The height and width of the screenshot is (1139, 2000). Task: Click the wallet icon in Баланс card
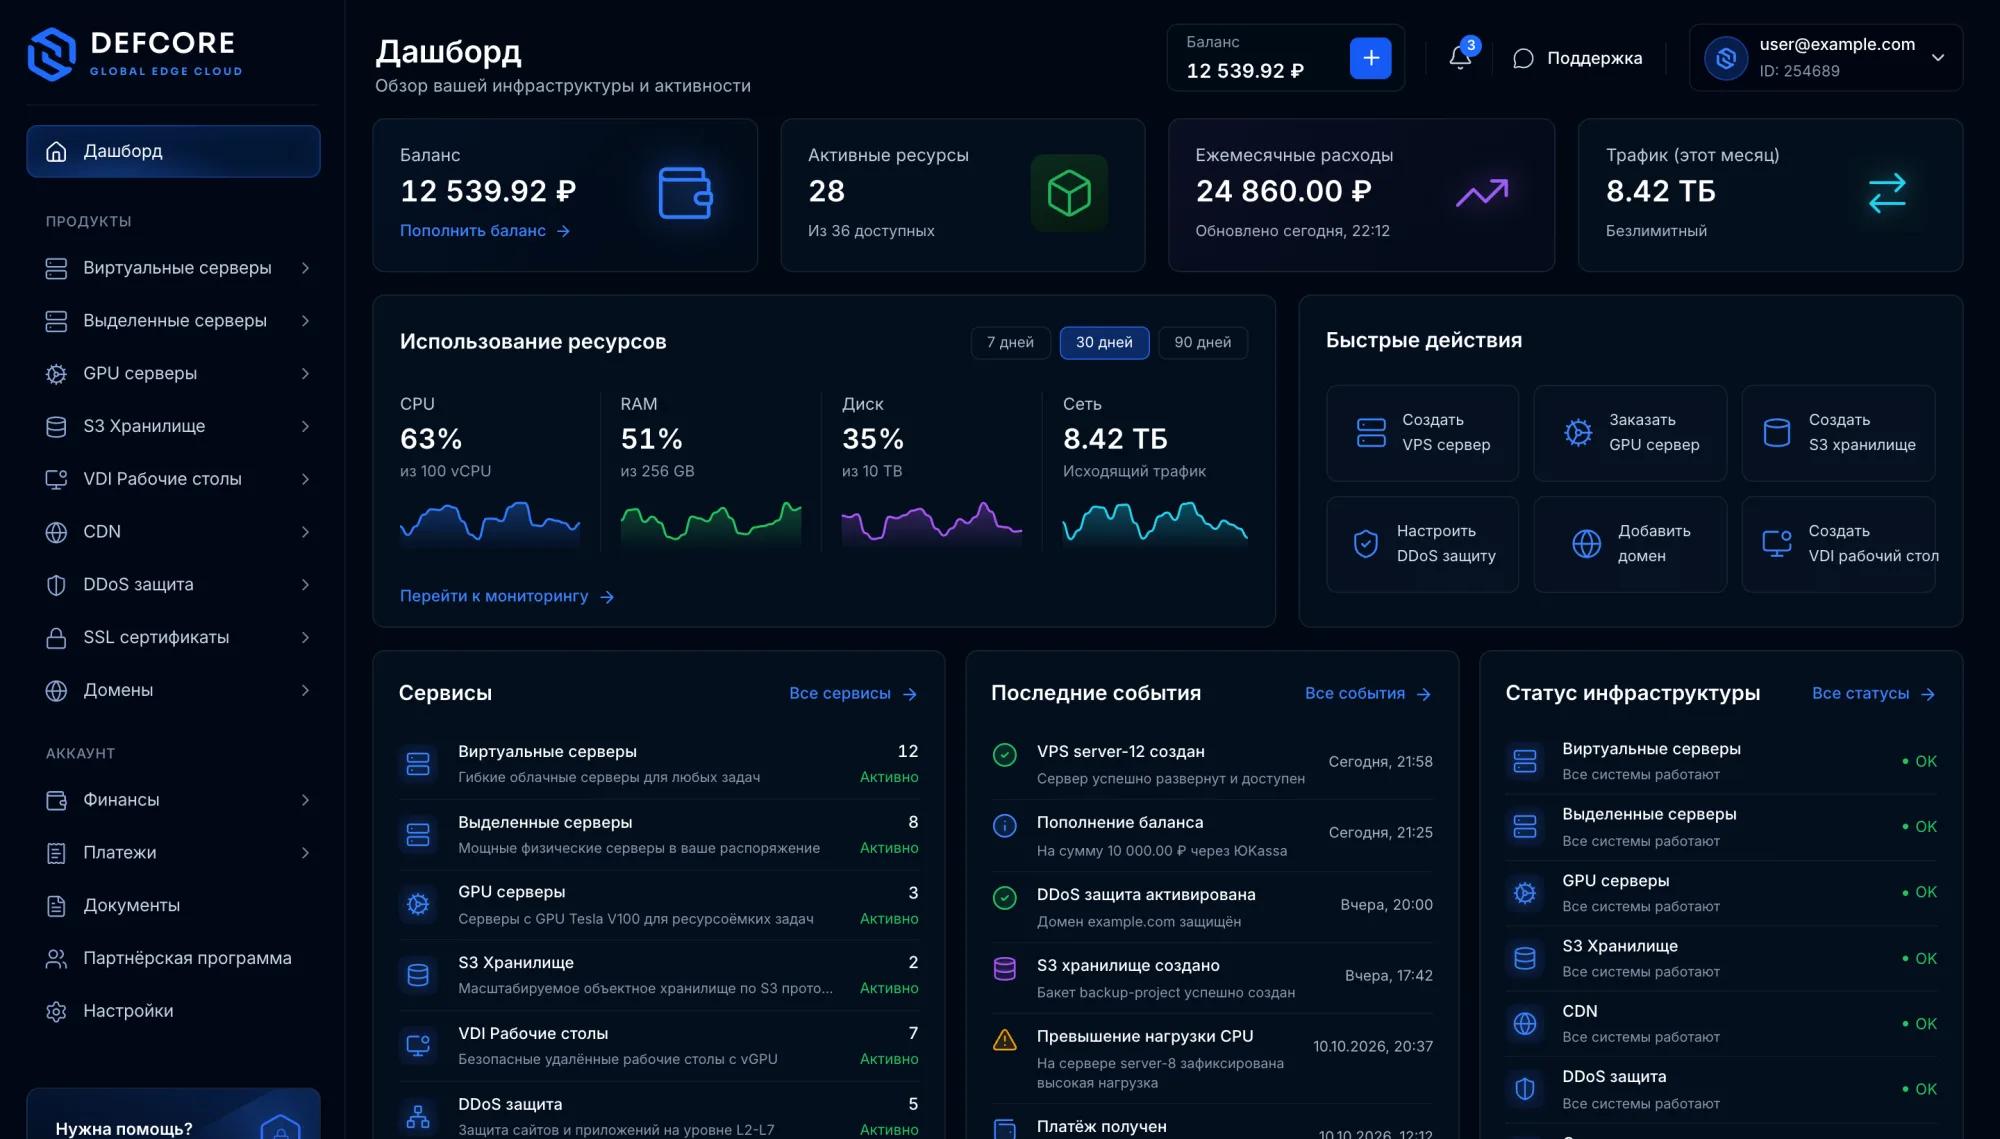coord(685,192)
